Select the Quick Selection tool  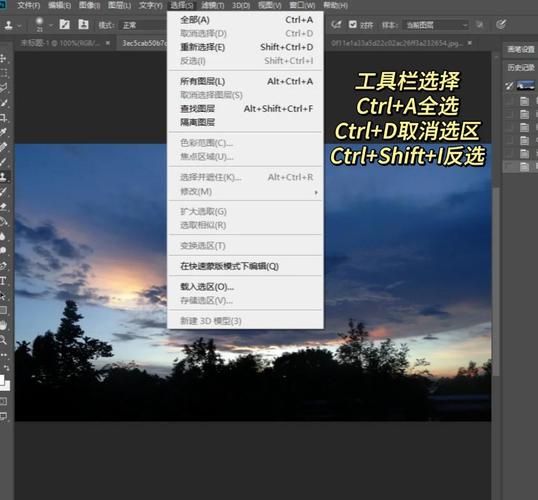(x=3, y=102)
